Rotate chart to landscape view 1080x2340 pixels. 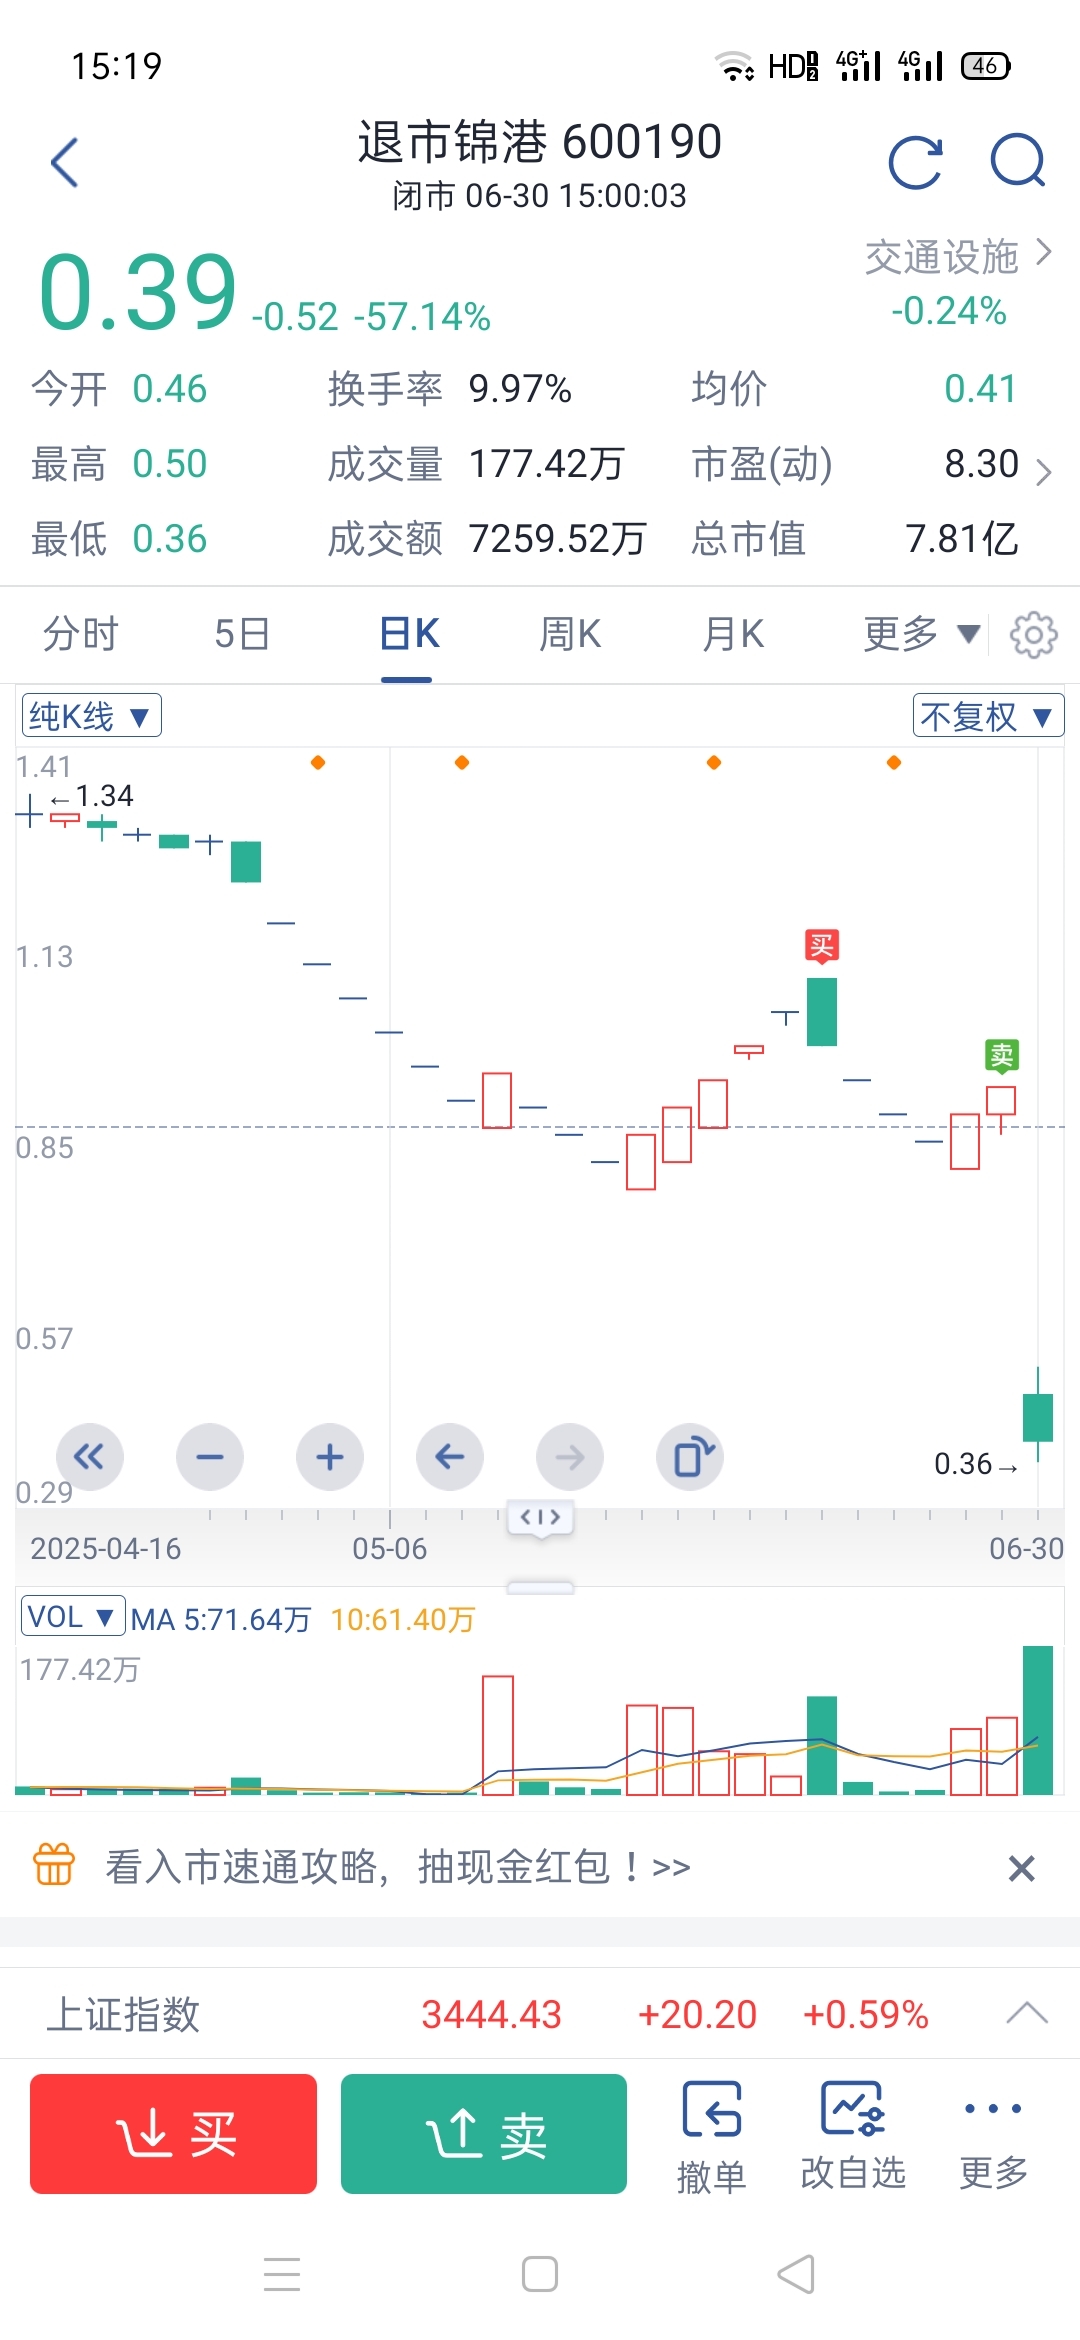click(690, 1457)
